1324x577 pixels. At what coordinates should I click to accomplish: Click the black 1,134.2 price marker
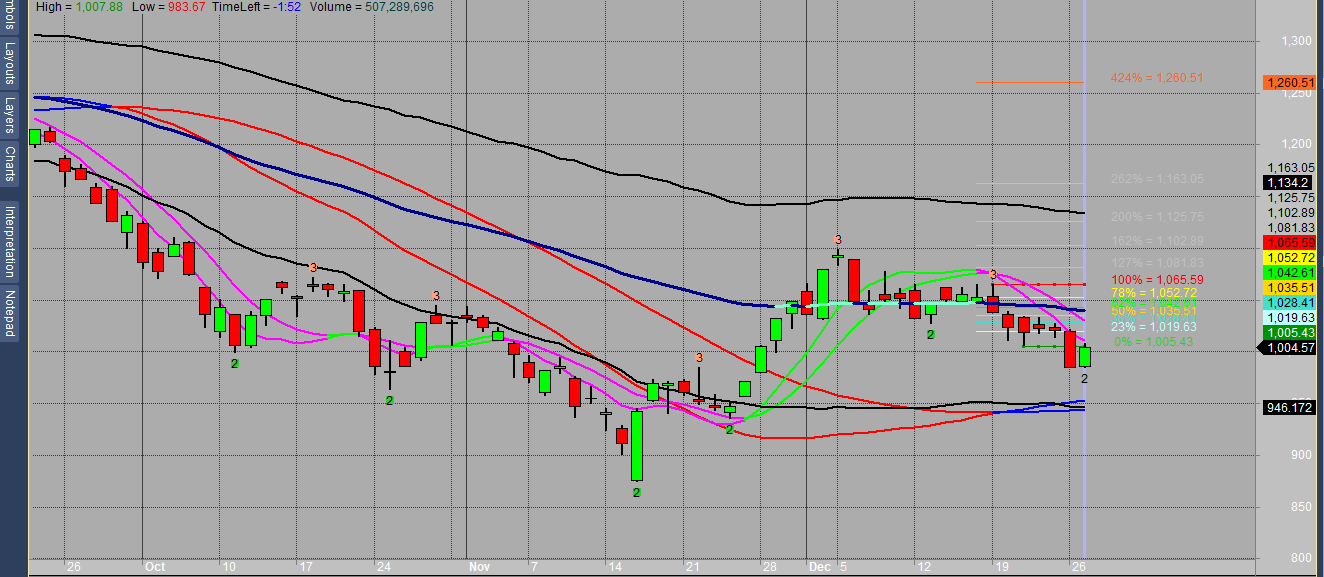(1289, 183)
